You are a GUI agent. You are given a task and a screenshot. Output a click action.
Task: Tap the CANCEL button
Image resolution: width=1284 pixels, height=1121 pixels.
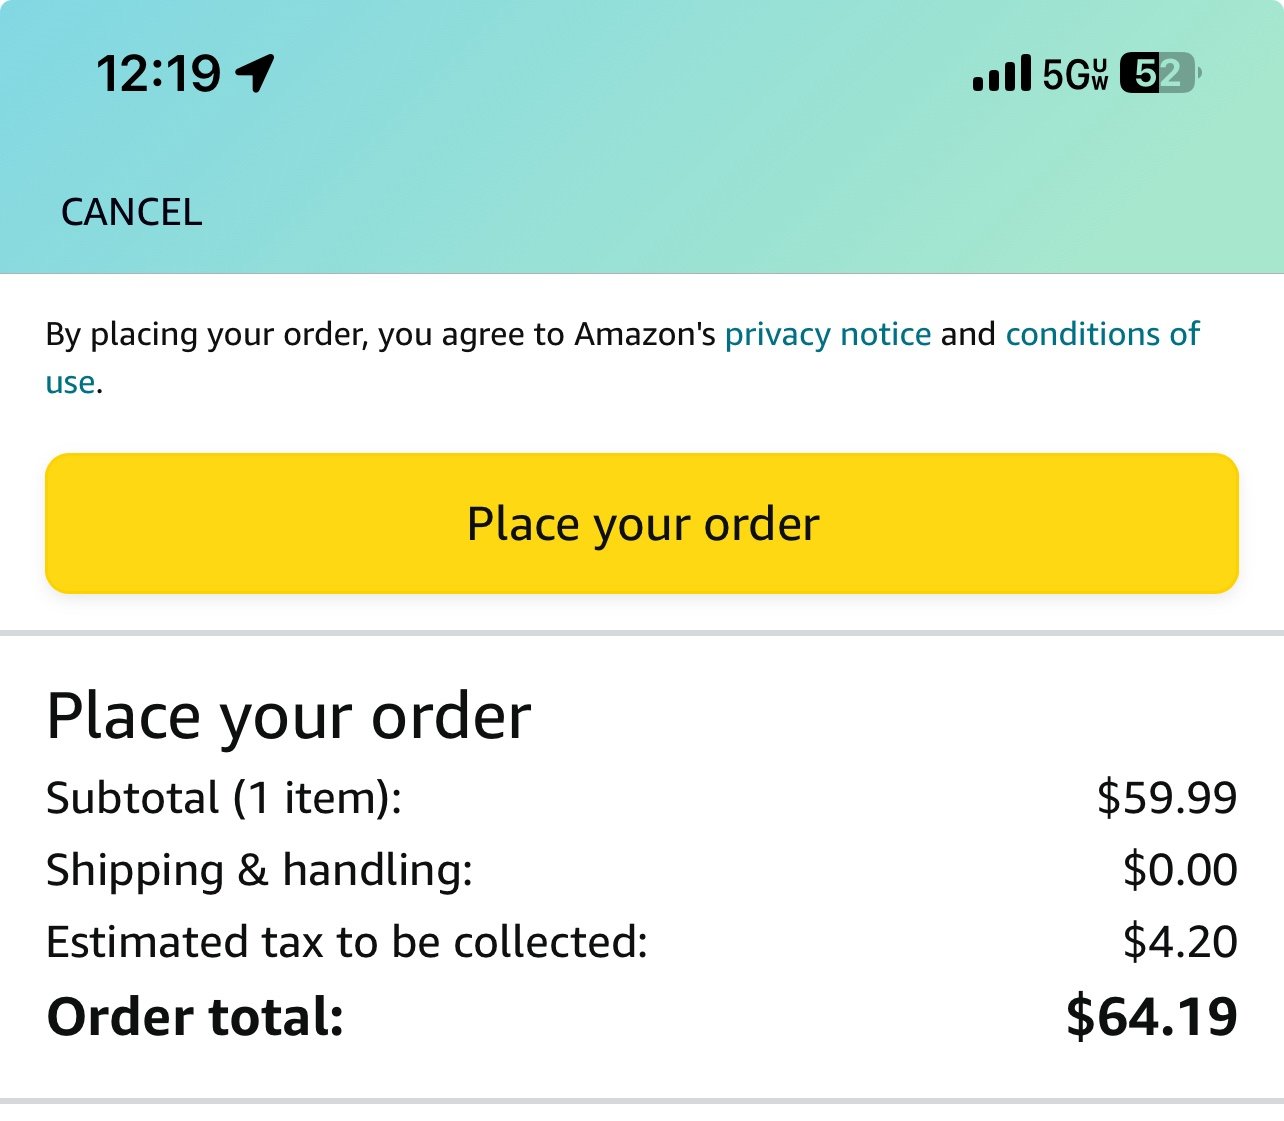[x=131, y=212]
